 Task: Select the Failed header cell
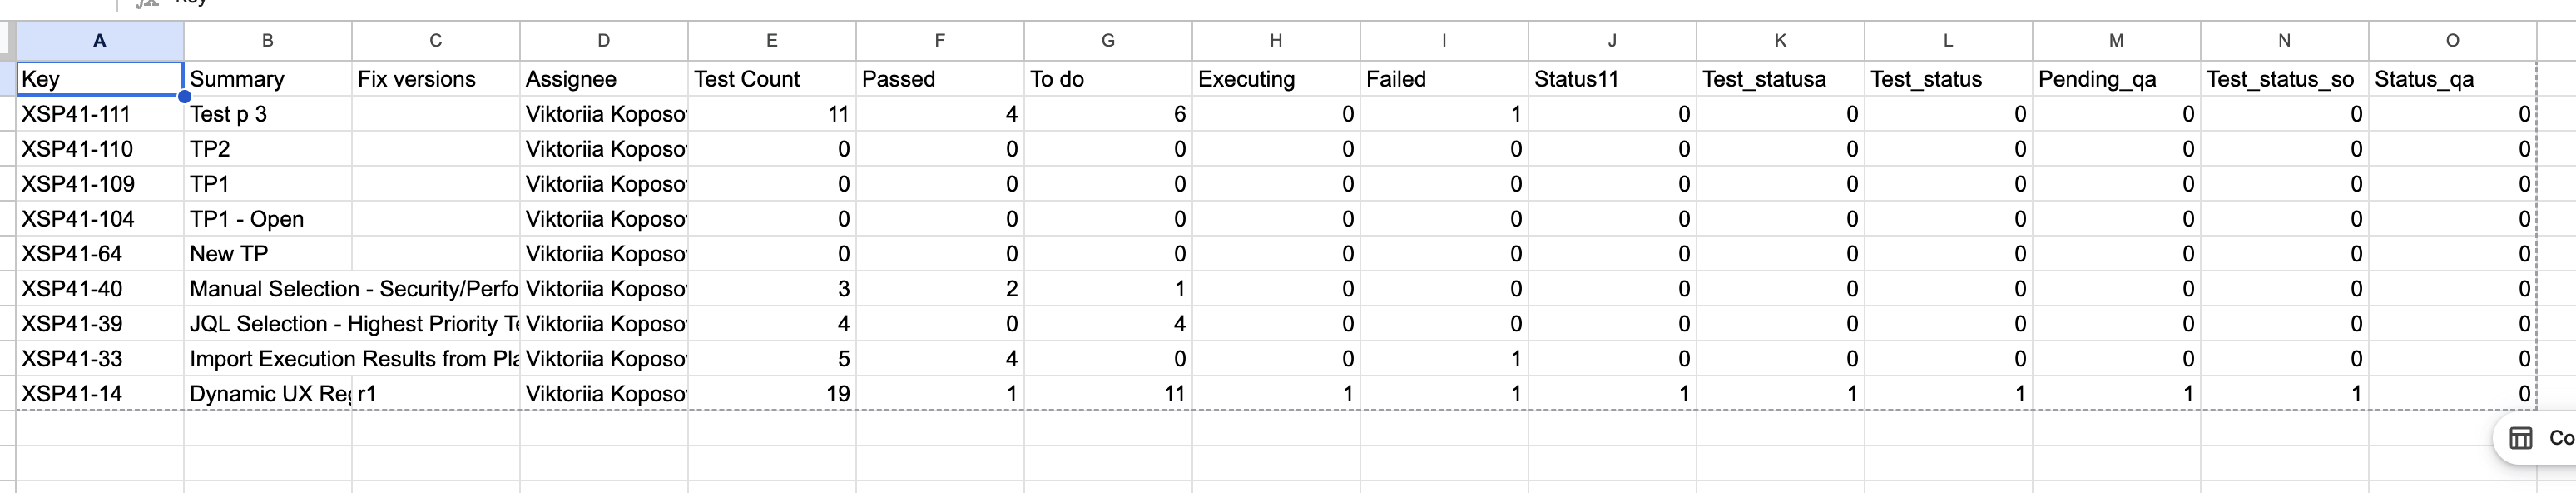[x=1443, y=79]
